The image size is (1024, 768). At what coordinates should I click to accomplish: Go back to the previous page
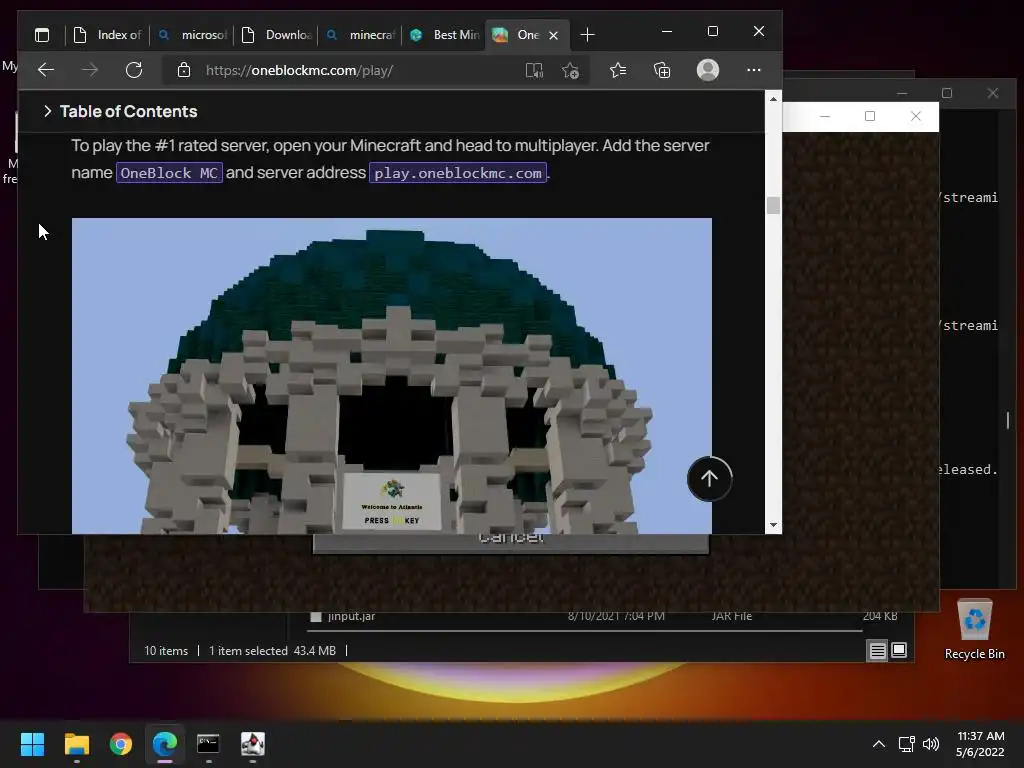(46, 70)
